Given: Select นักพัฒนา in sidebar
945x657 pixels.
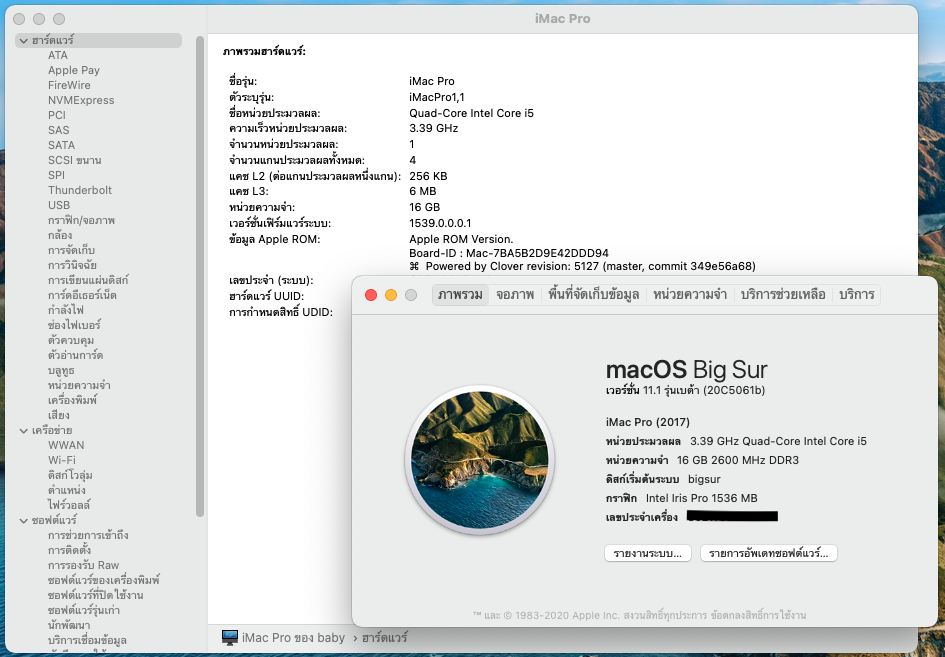Looking at the screenshot, I should pos(69,626).
